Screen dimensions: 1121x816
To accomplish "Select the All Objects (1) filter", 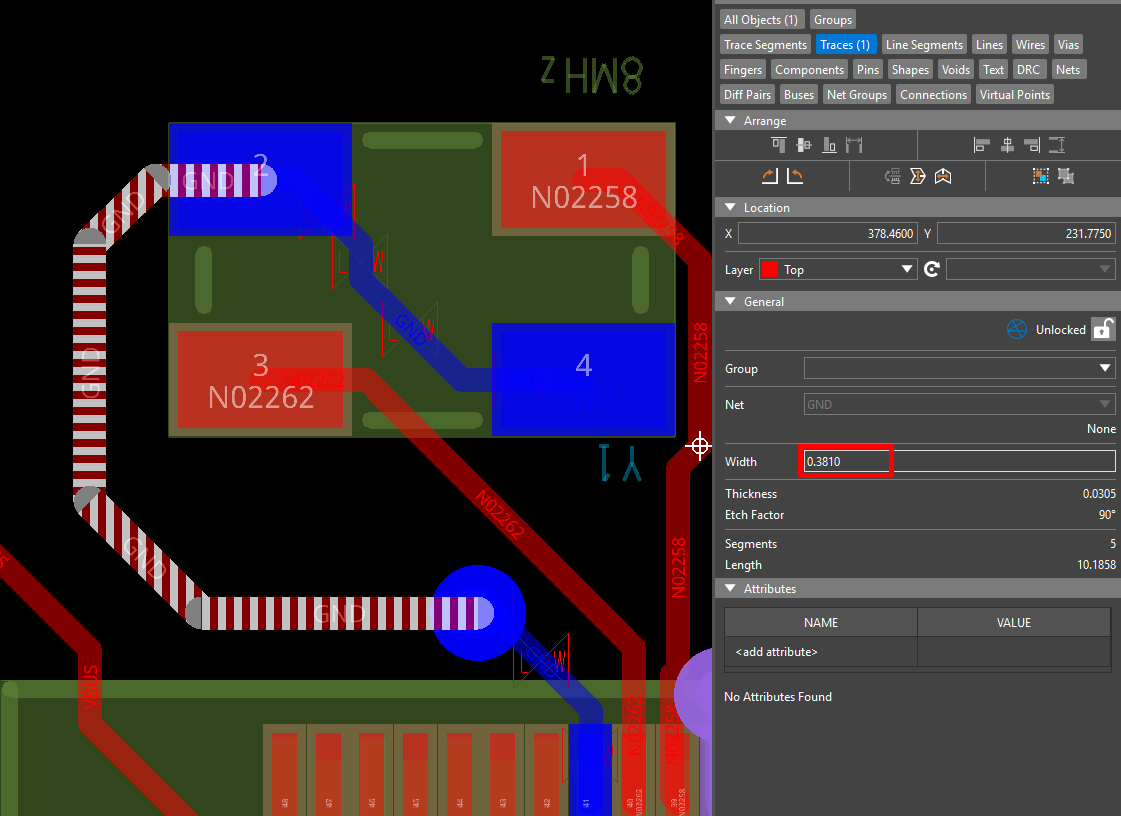I will click(761, 20).
